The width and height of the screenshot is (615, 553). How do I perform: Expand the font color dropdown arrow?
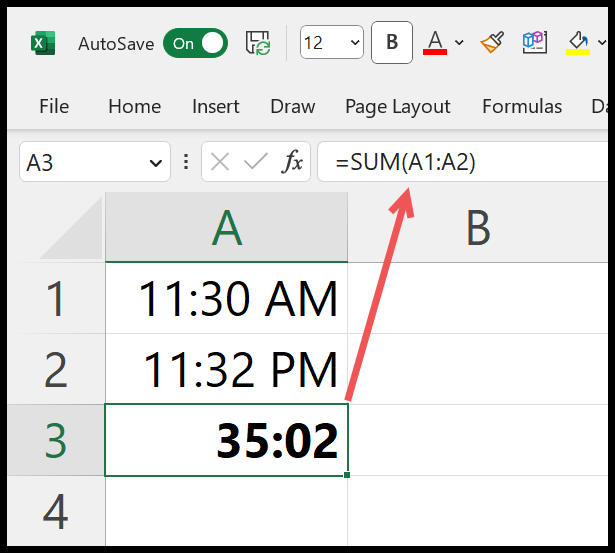[459, 42]
